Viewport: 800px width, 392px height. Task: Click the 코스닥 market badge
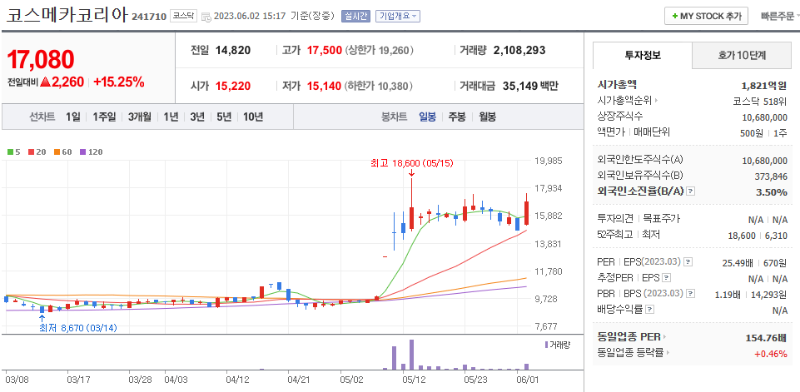[x=183, y=16]
